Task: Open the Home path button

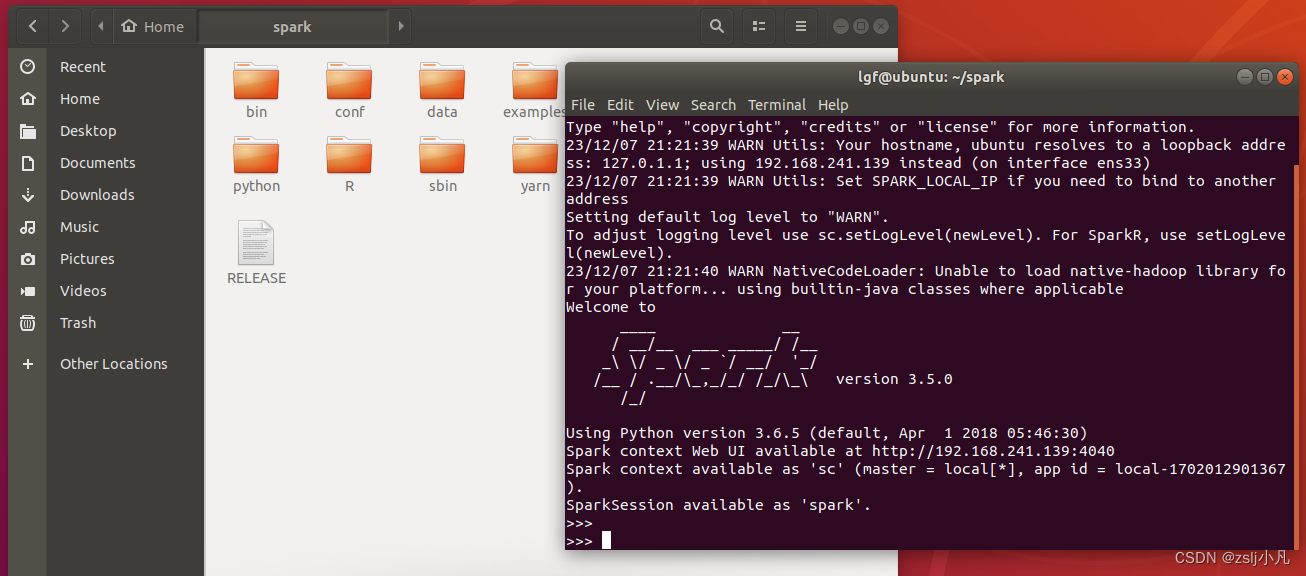Action: [153, 27]
